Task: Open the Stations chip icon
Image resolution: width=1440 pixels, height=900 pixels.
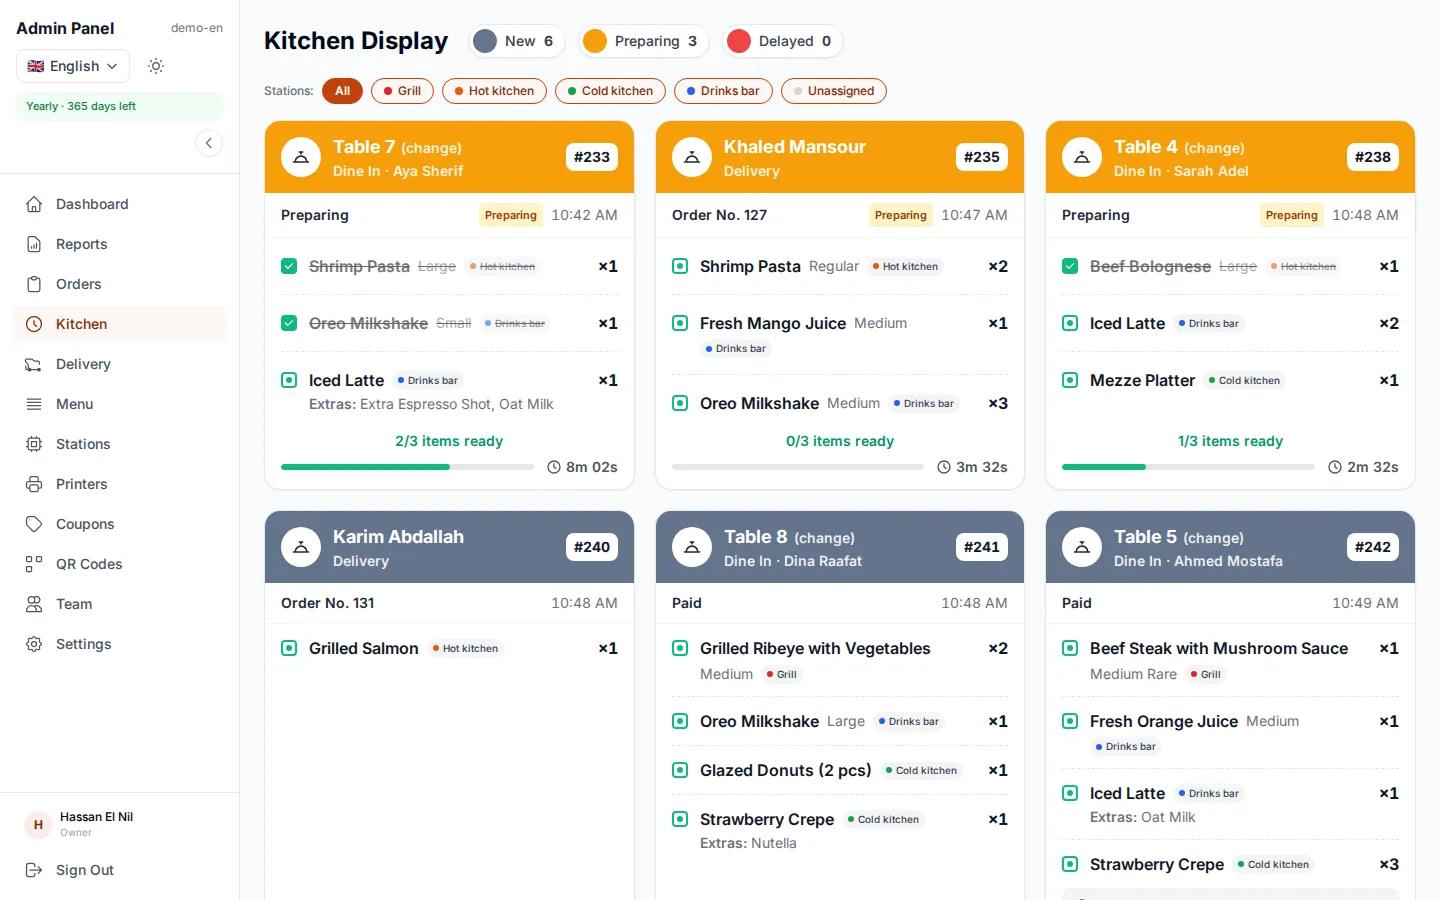Action: click(x=34, y=444)
